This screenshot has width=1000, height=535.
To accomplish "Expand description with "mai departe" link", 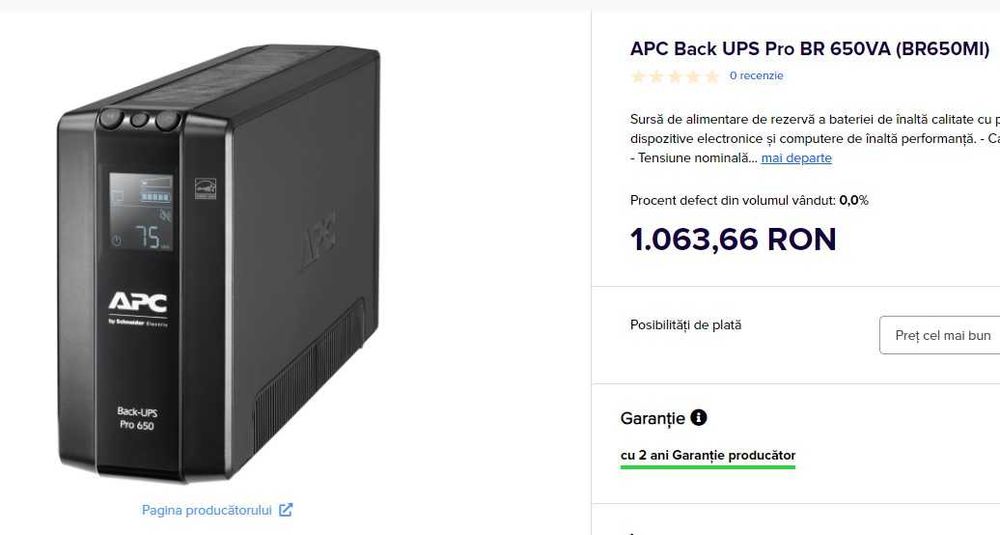I will pyautogui.click(x=796, y=158).
